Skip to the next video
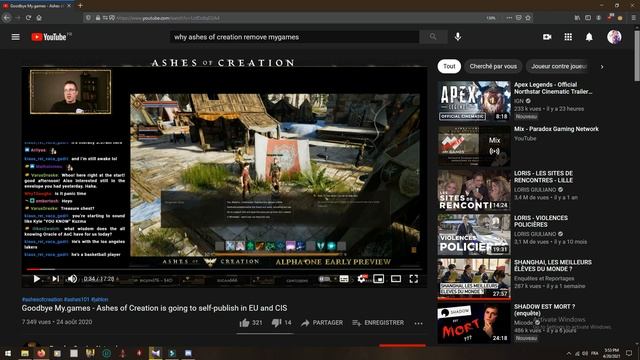This screenshot has width=640, height=360. (x=56, y=279)
